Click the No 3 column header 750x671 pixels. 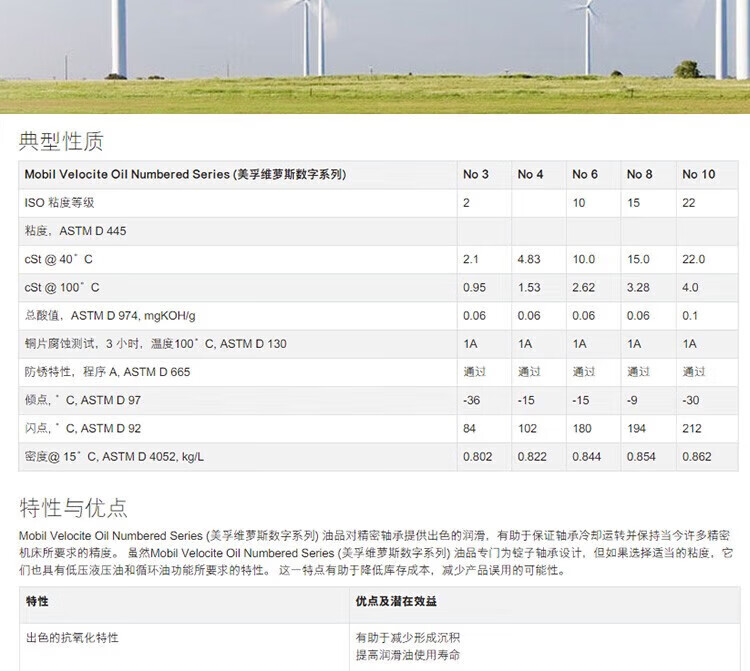click(x=476, y=174)
